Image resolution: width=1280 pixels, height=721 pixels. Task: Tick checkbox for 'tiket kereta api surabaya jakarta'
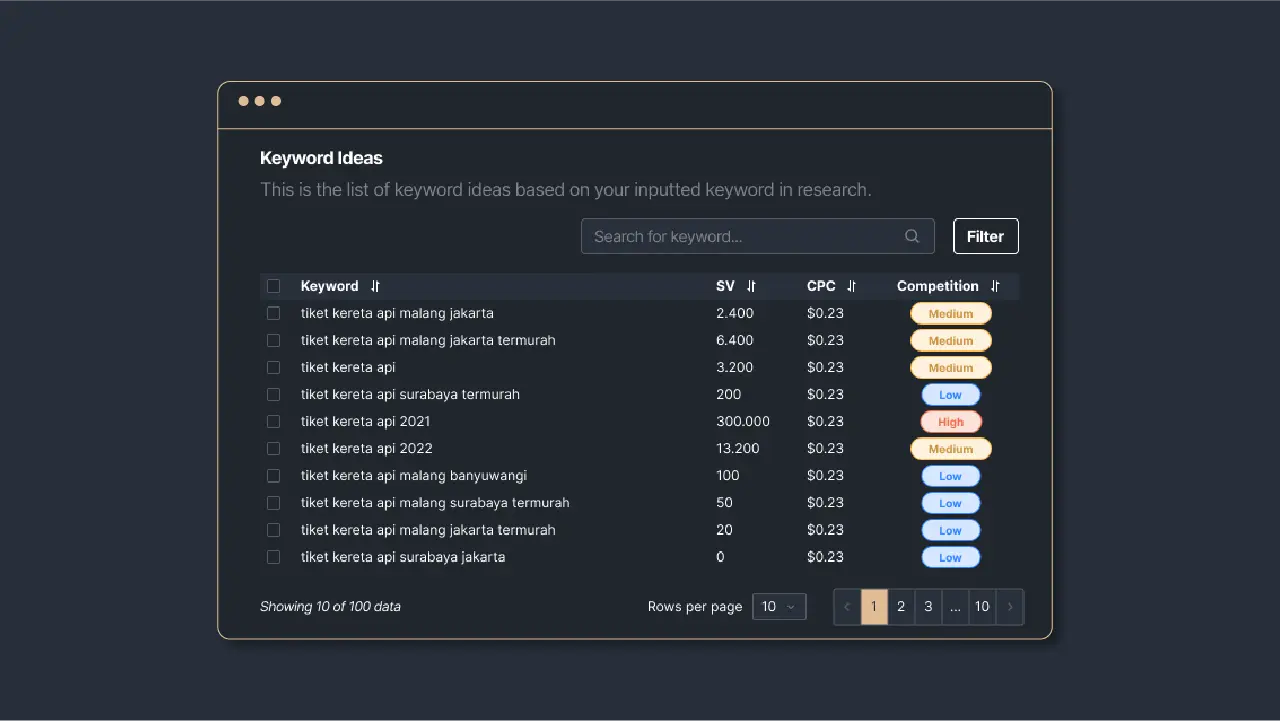click(273, 557)
